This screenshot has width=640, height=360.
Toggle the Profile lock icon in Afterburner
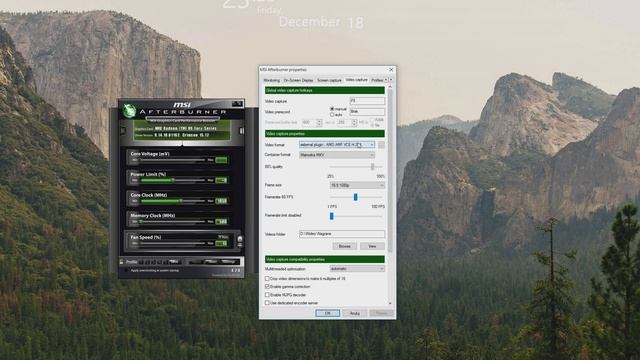(x=121, y=262)
